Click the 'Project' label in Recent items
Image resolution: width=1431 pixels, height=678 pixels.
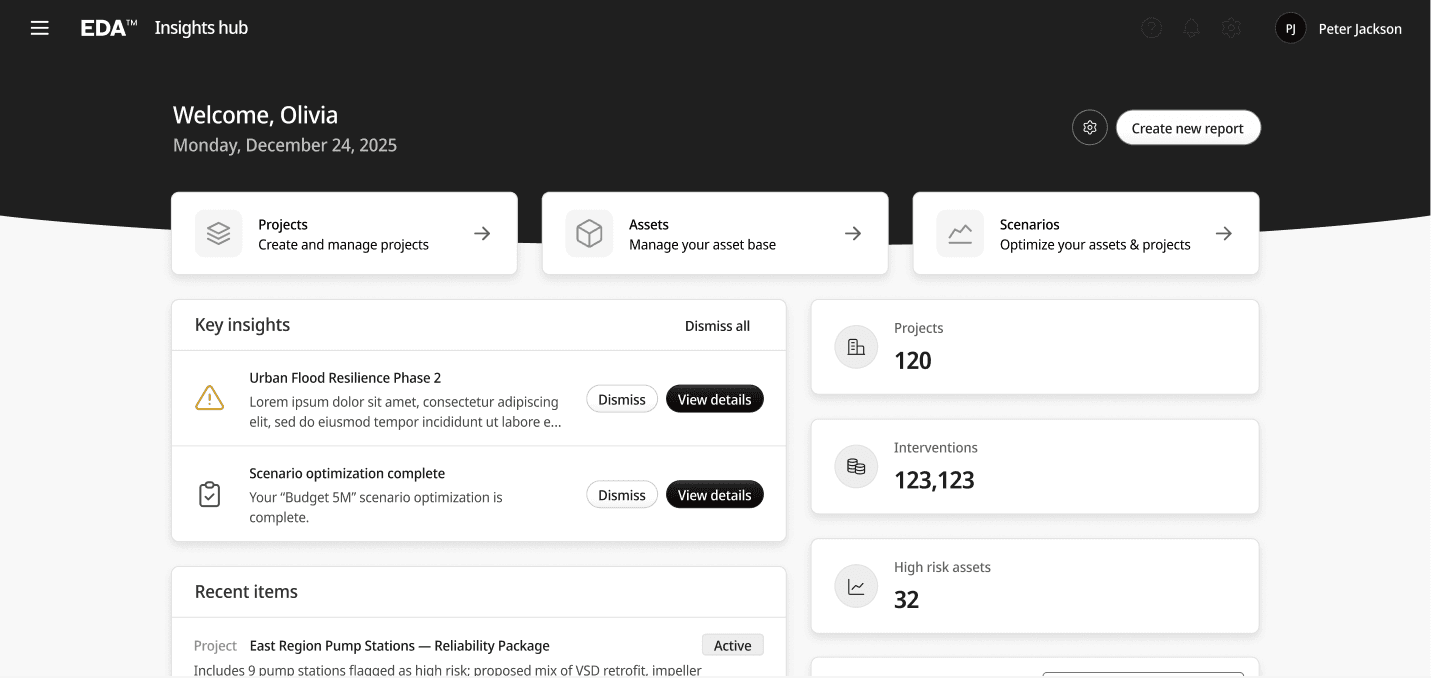click(x=215, y=646)
